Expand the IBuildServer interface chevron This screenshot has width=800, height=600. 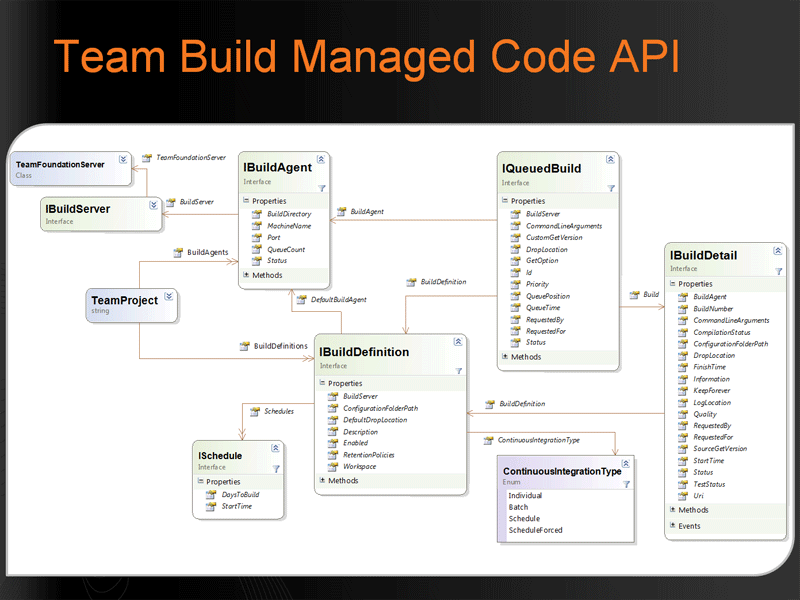pos(153,205)
